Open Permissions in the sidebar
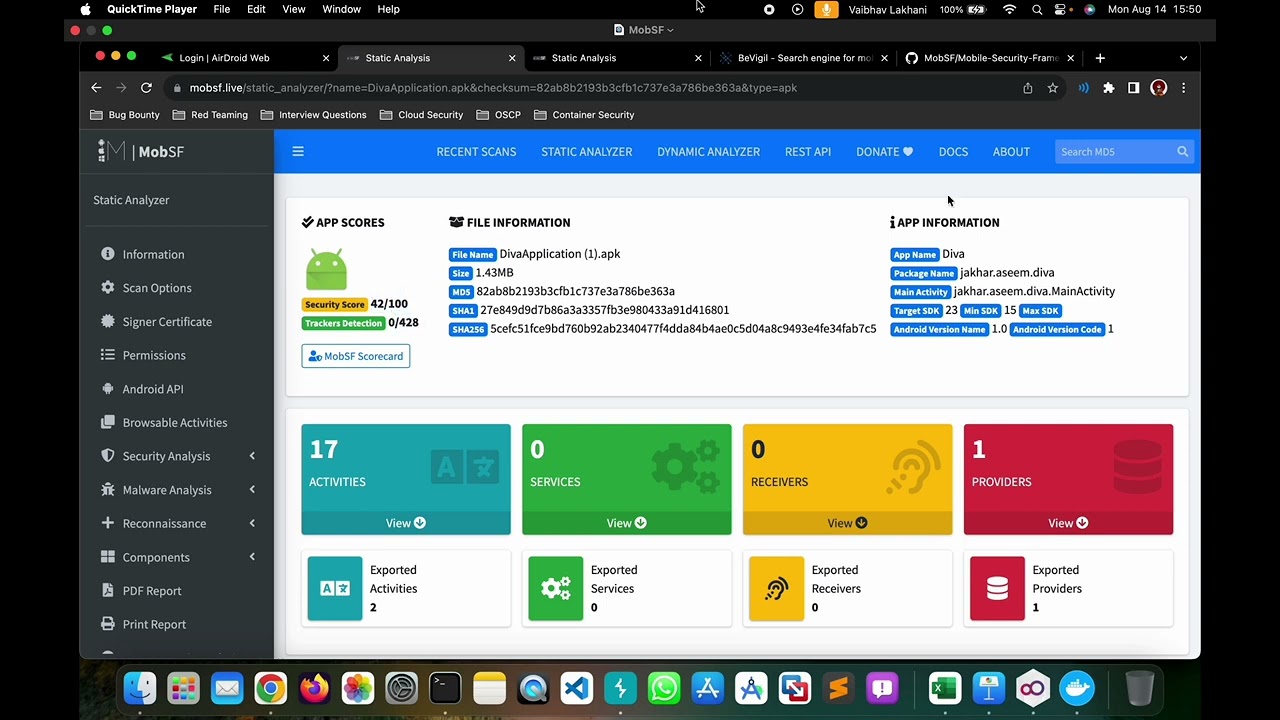Screen dimensions: 1280x720 (154, 355)
